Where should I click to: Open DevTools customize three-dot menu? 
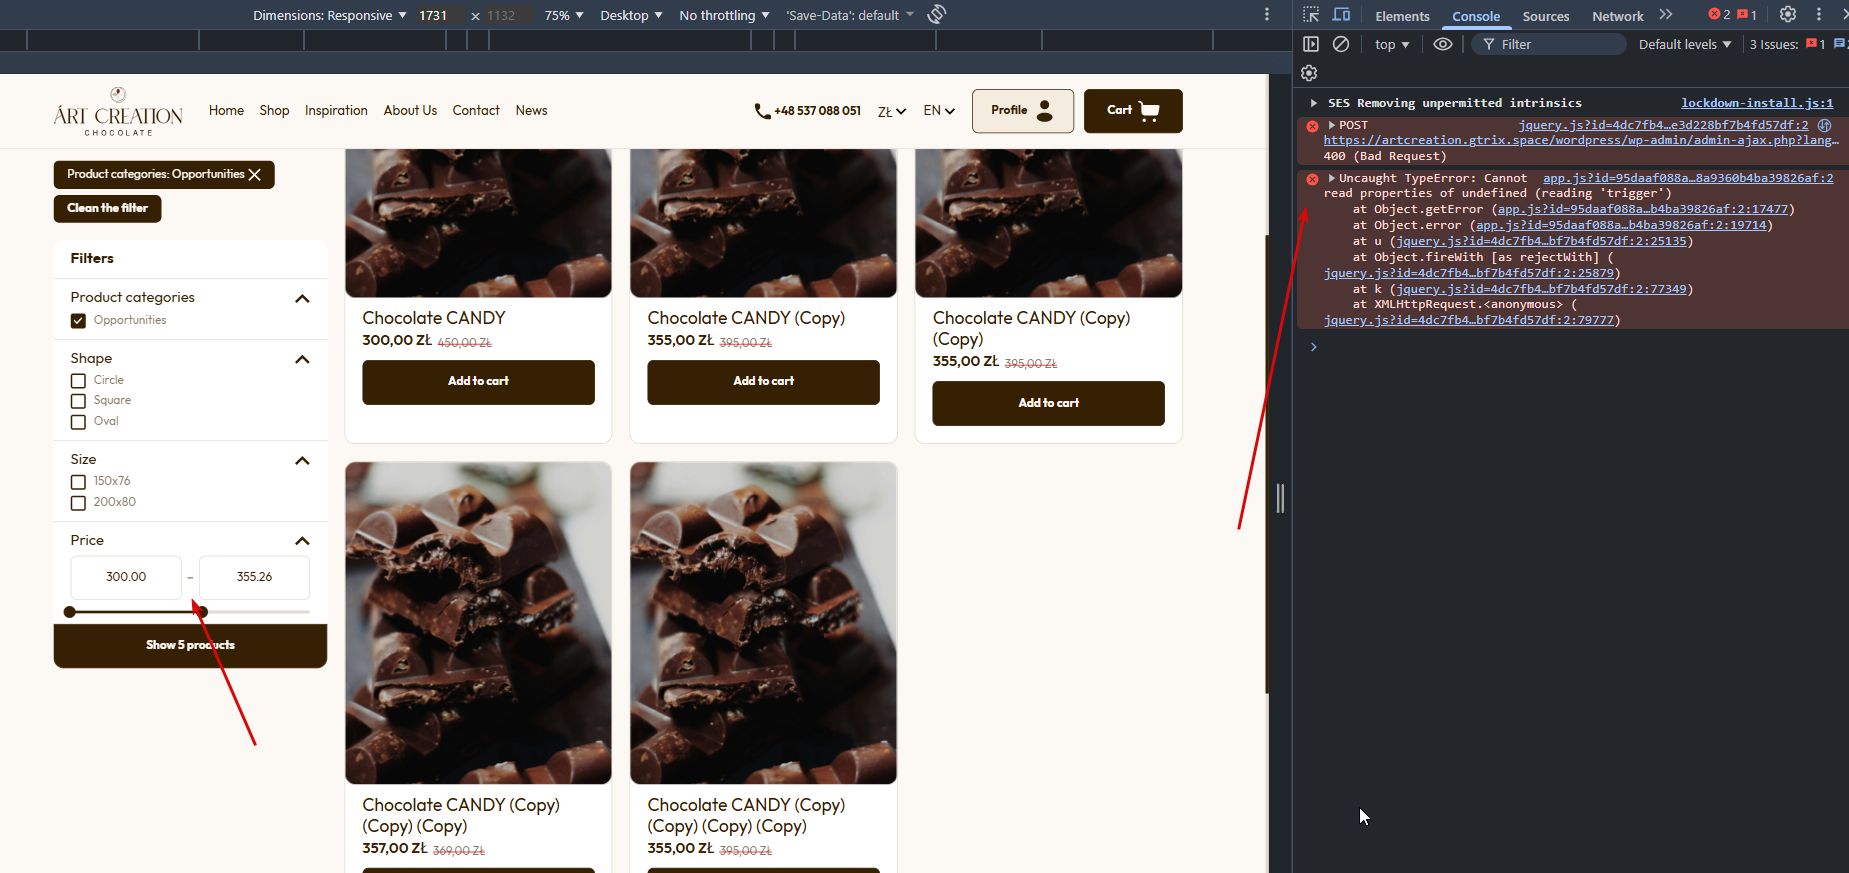[x=1819, y=15]
